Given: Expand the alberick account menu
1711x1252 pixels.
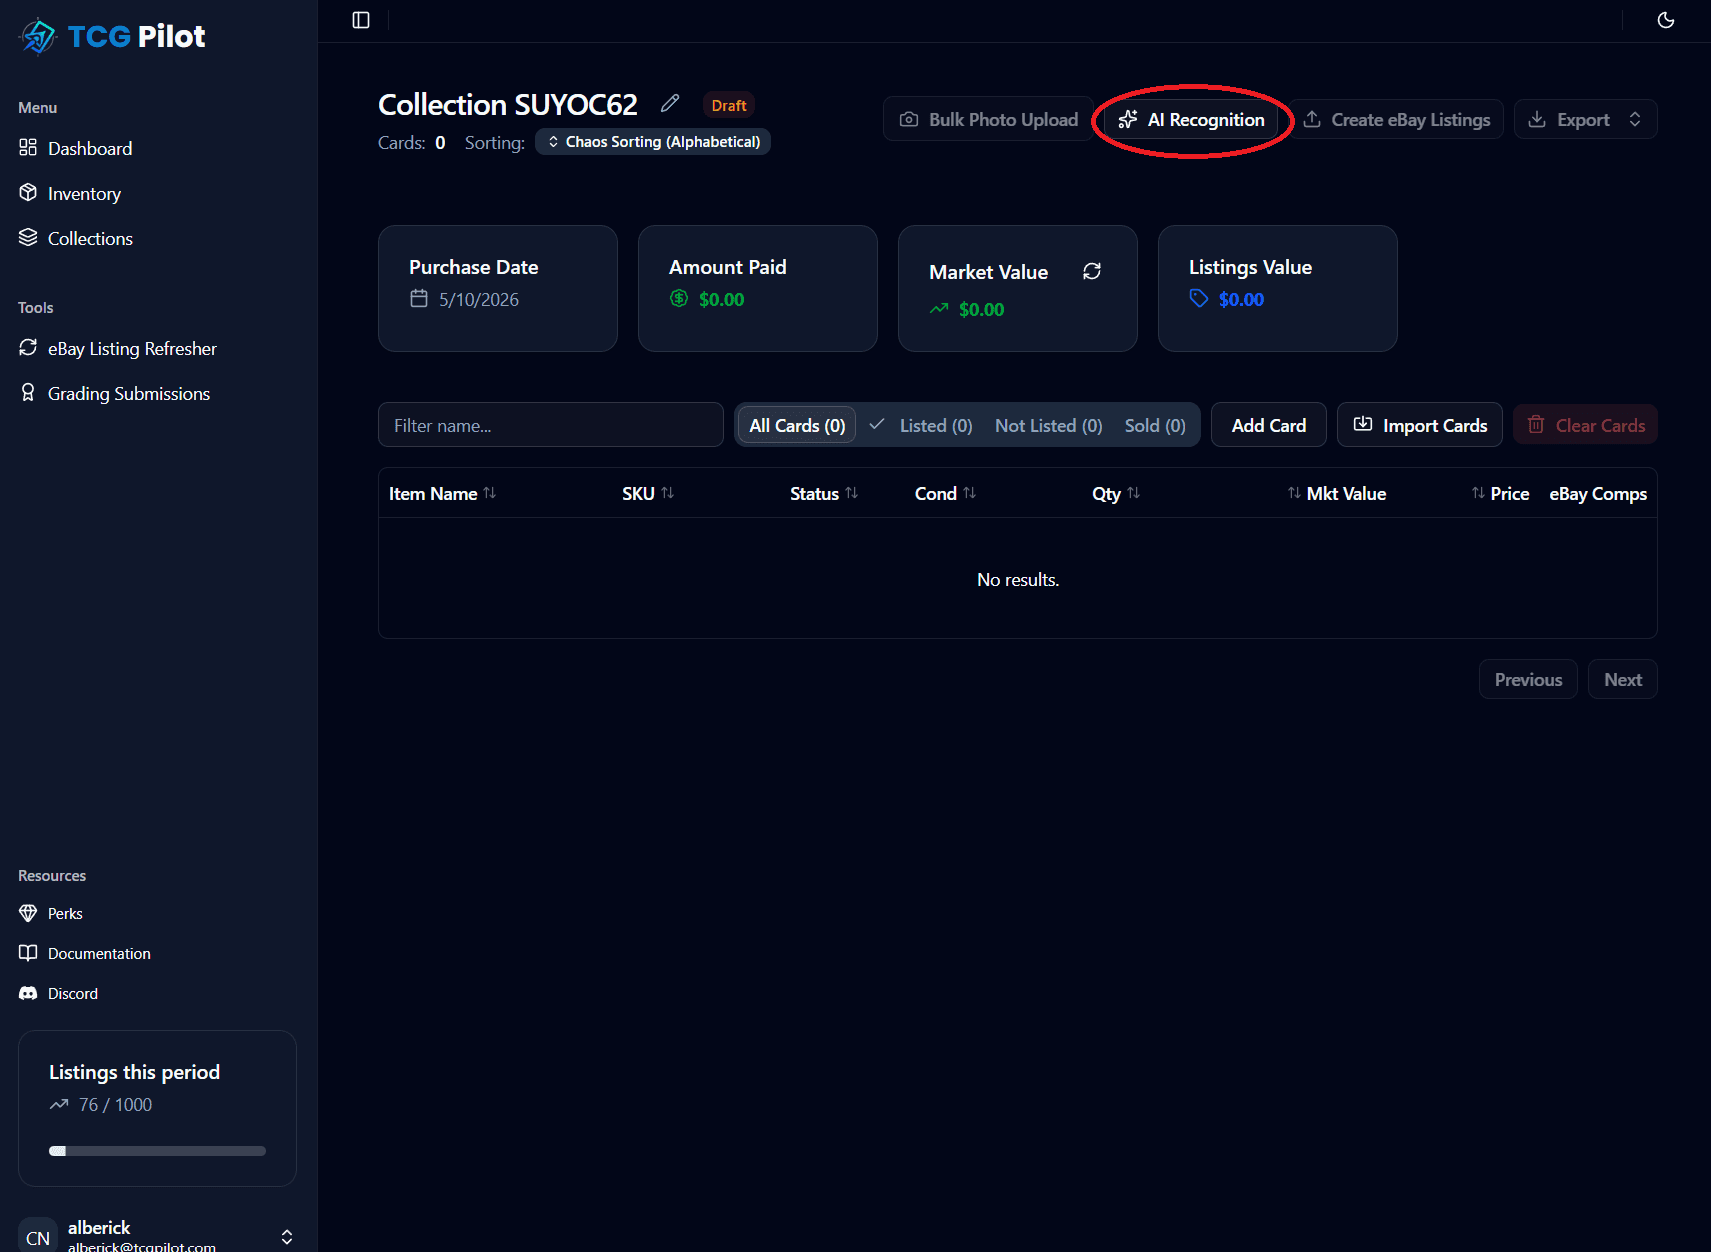Looking at the screenshot, I should (x=287, y=1237).
